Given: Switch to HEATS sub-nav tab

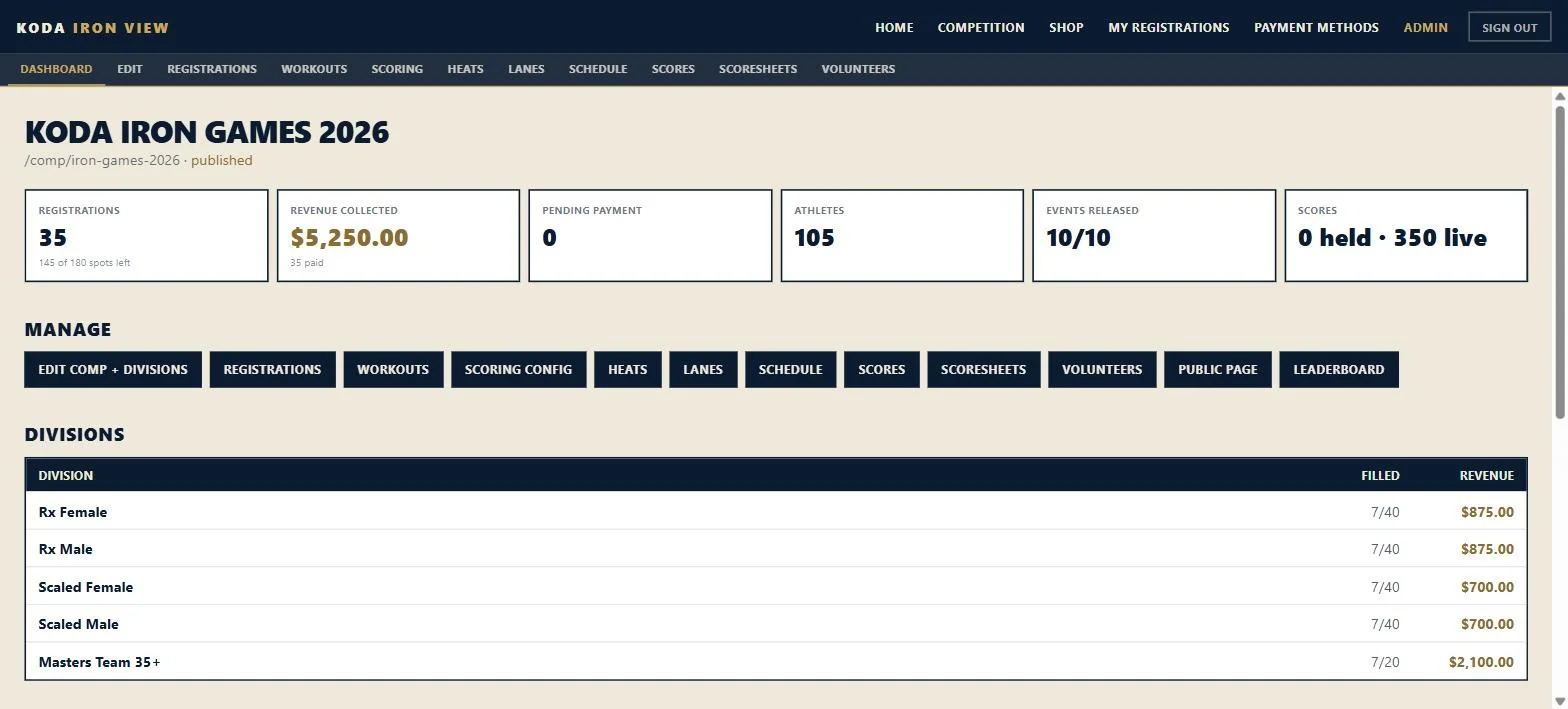Looking at the screenshot, I should click(x=465, y=69).
